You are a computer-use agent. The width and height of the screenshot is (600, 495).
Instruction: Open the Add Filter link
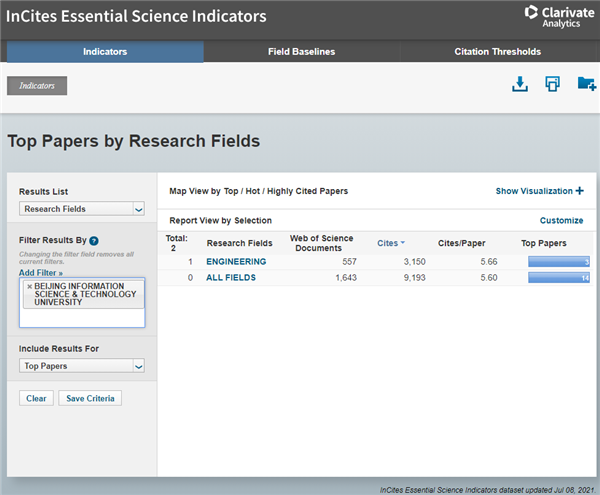coord(40,272)
